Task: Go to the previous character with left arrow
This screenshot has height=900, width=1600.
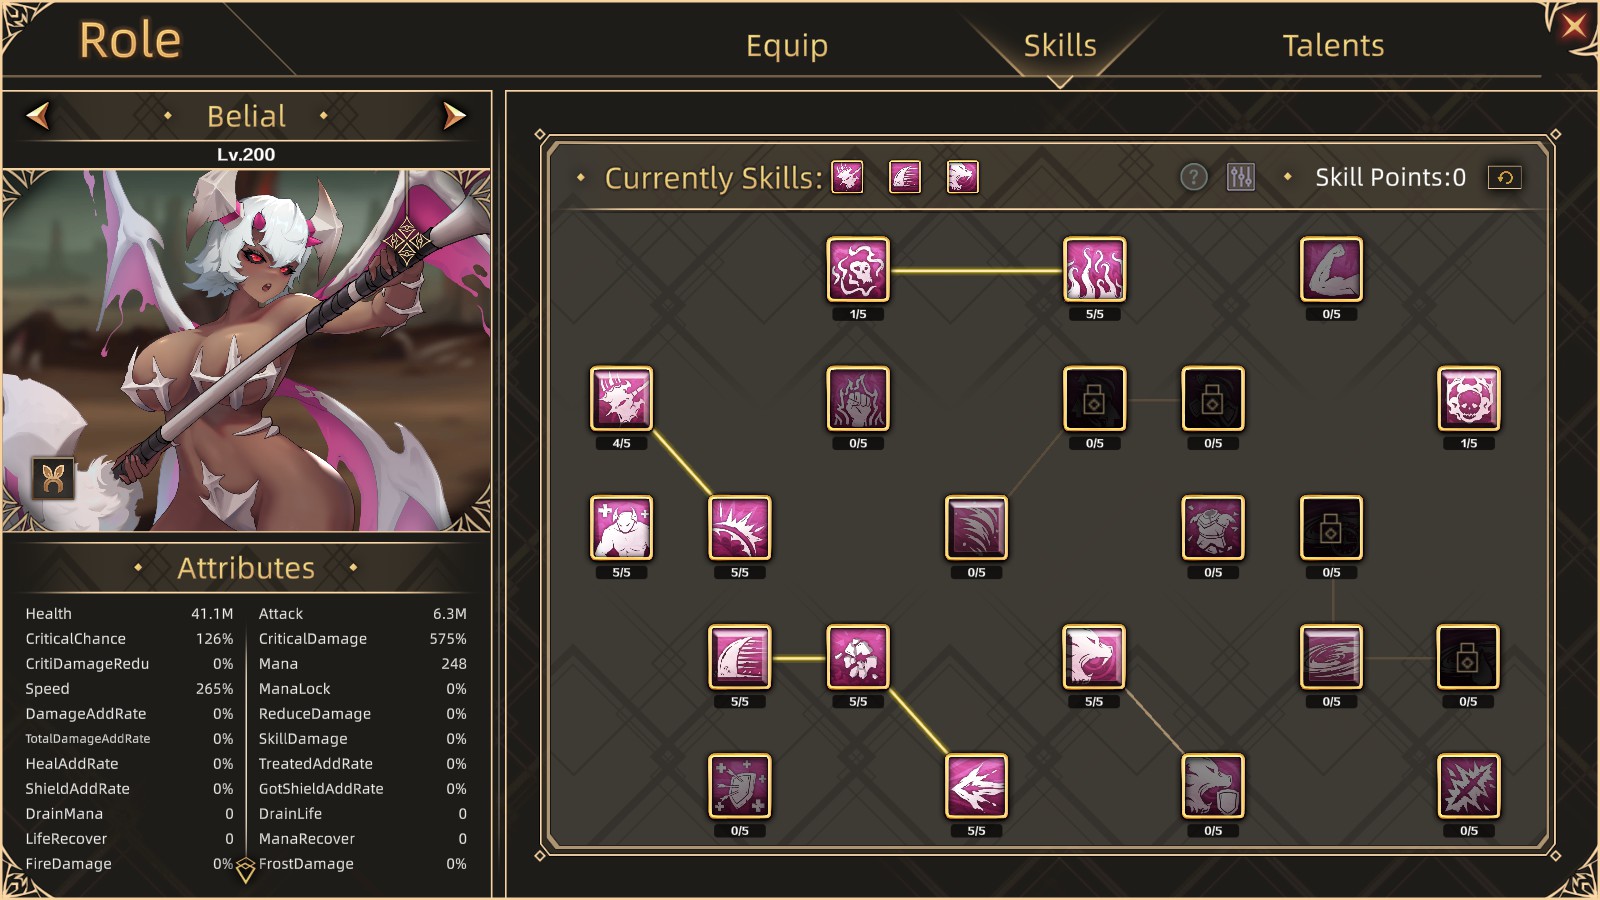Action: pyautogui.click(x=38, y=116)
